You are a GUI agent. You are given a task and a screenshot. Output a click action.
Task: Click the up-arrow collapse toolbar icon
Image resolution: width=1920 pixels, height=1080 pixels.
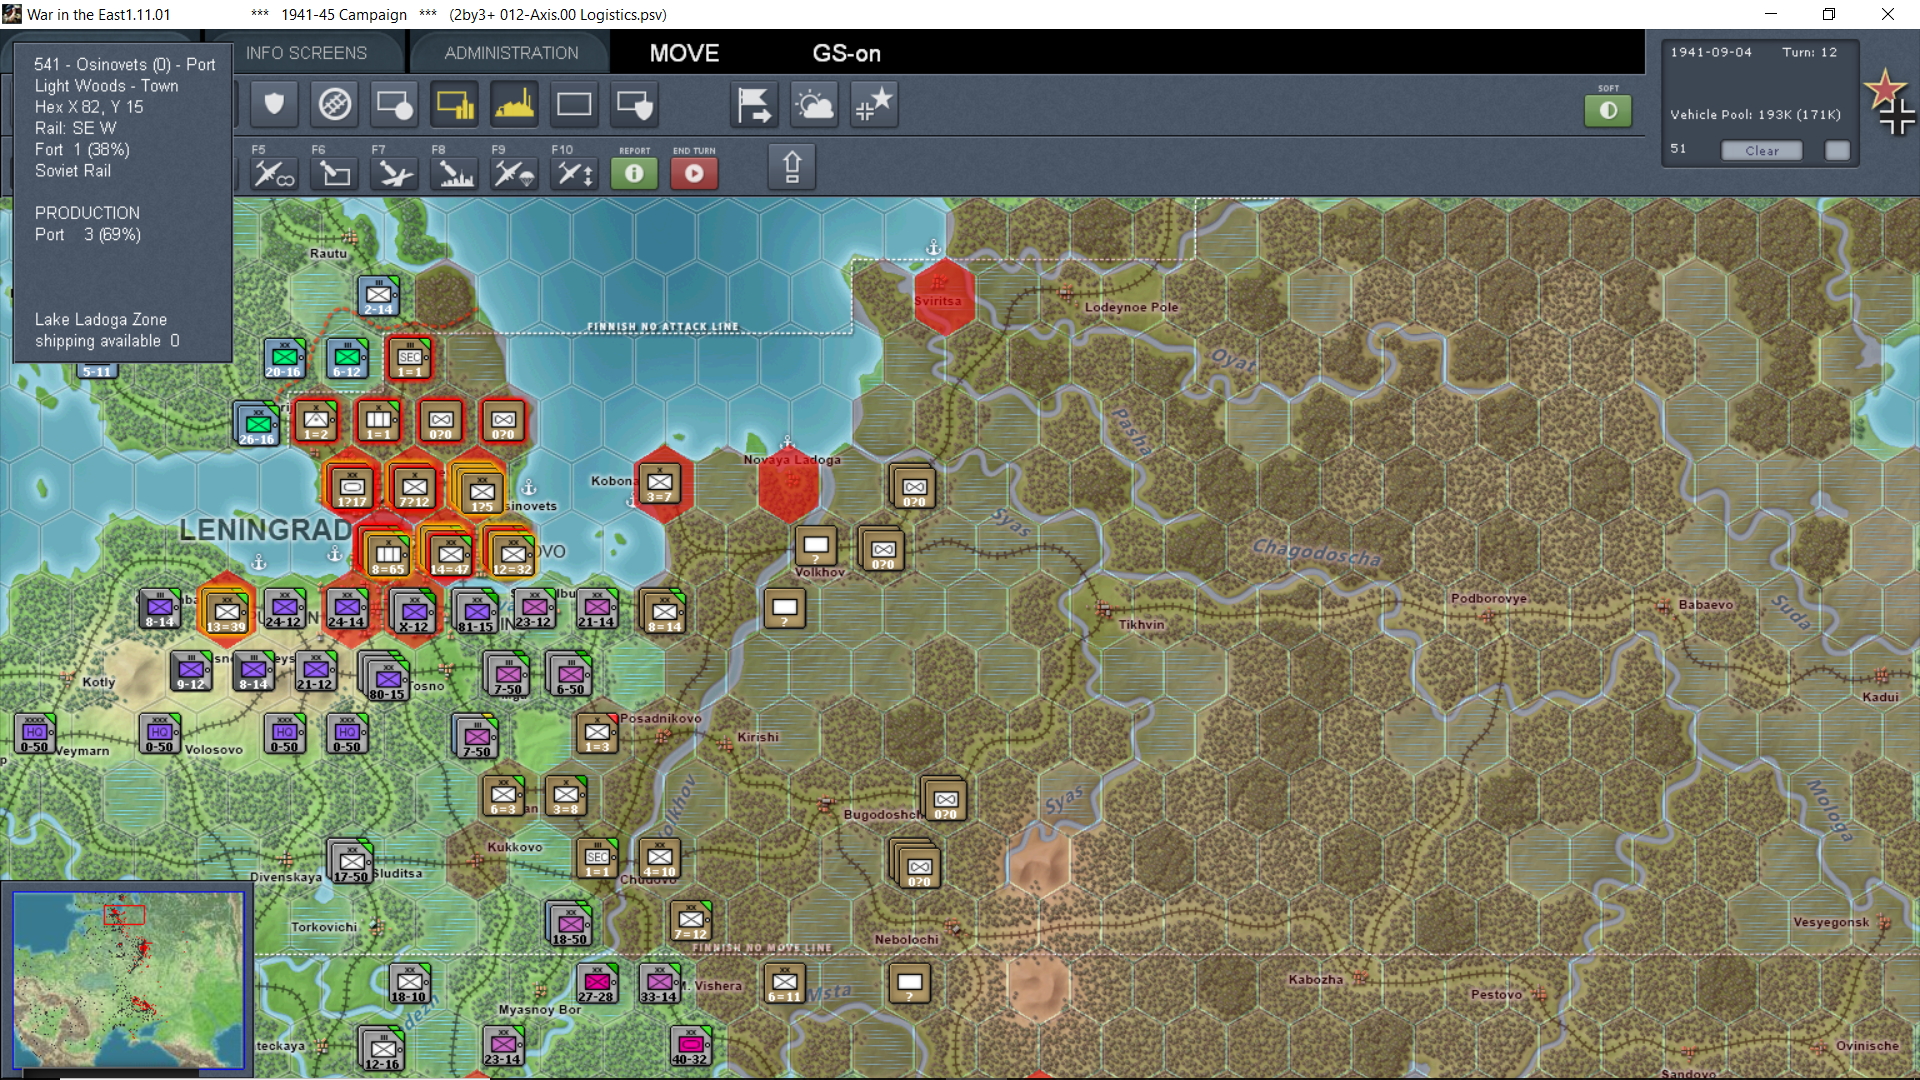click(792, 167)
